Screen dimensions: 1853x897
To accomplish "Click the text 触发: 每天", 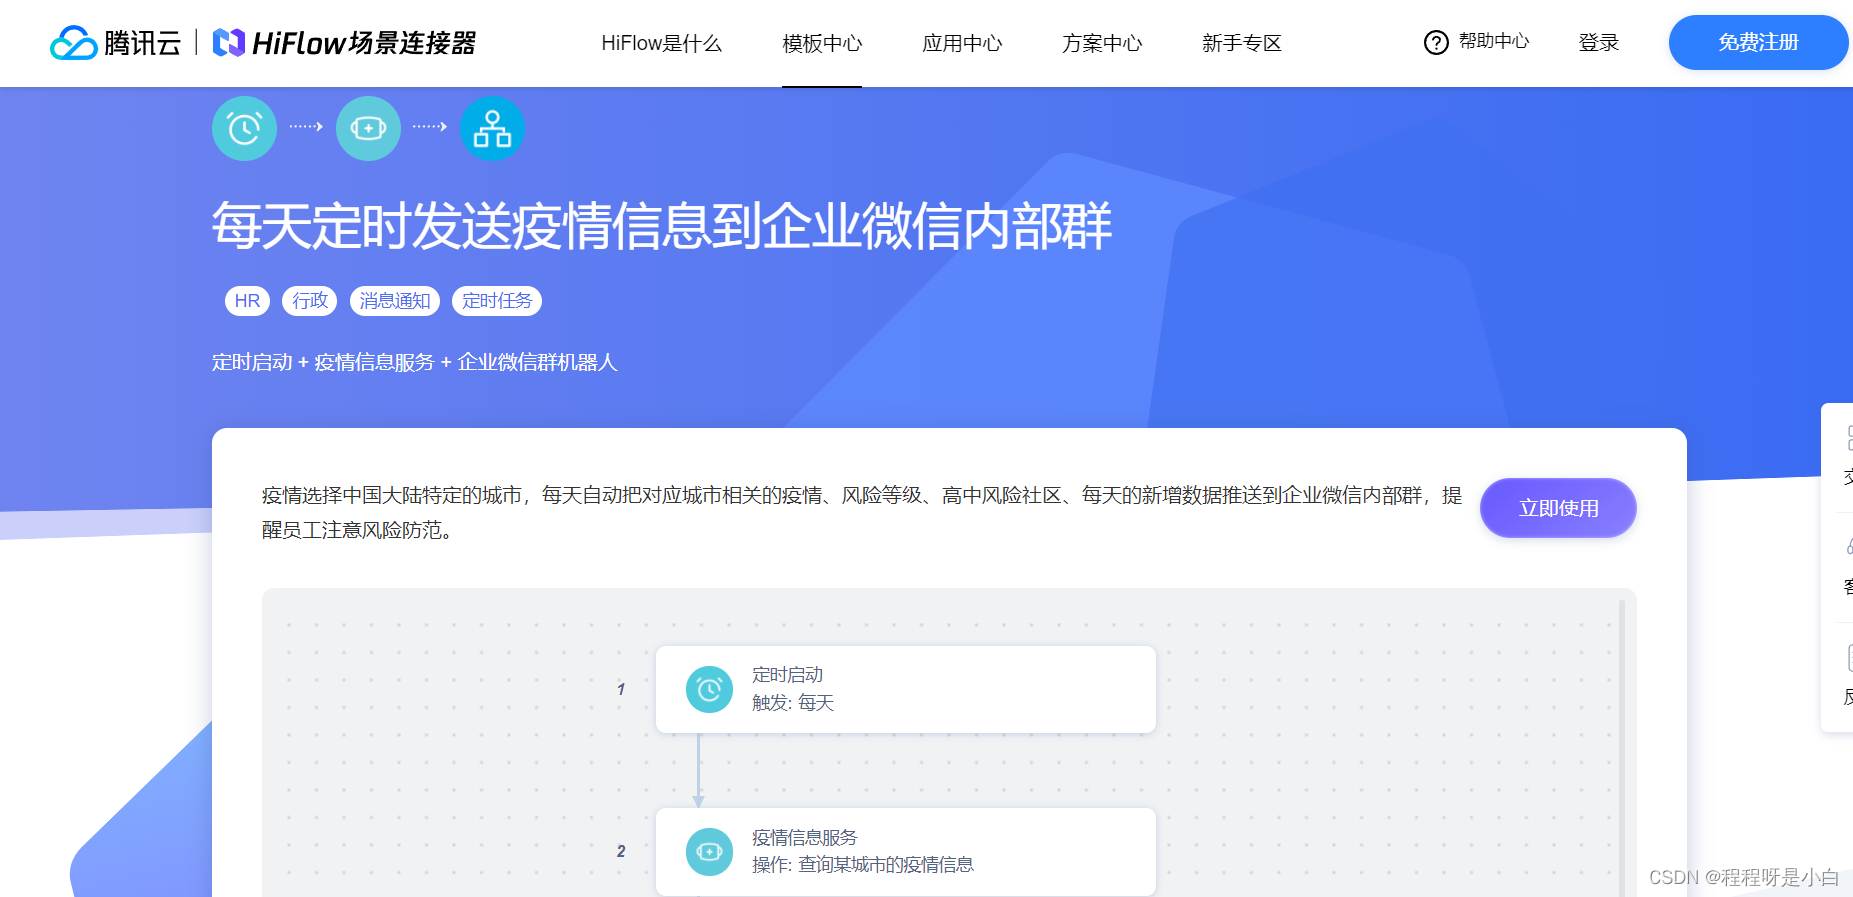I will [793, 703].
